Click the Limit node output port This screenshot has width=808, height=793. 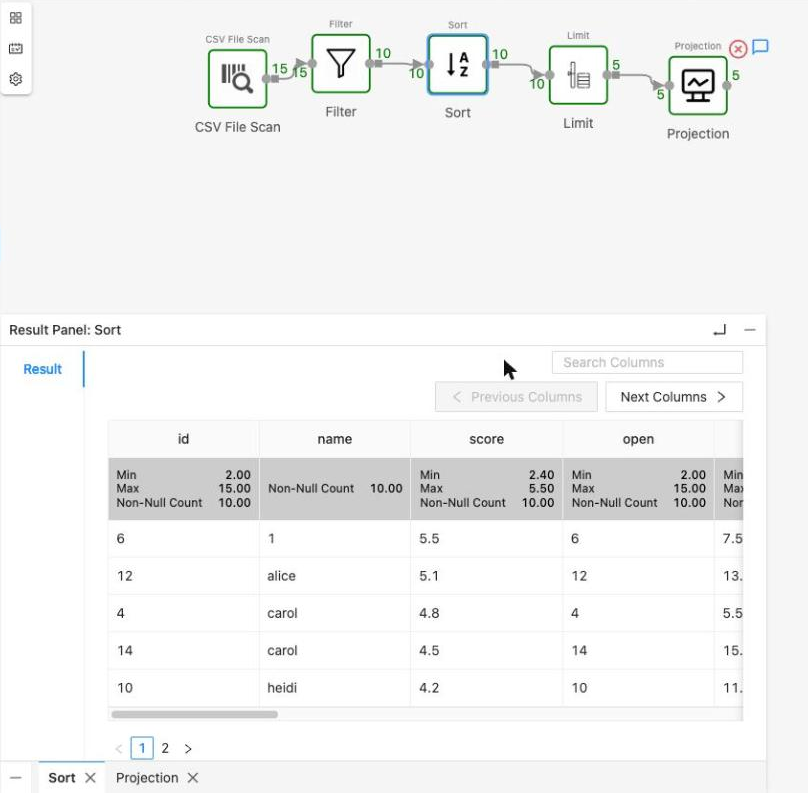click(607, 75)
